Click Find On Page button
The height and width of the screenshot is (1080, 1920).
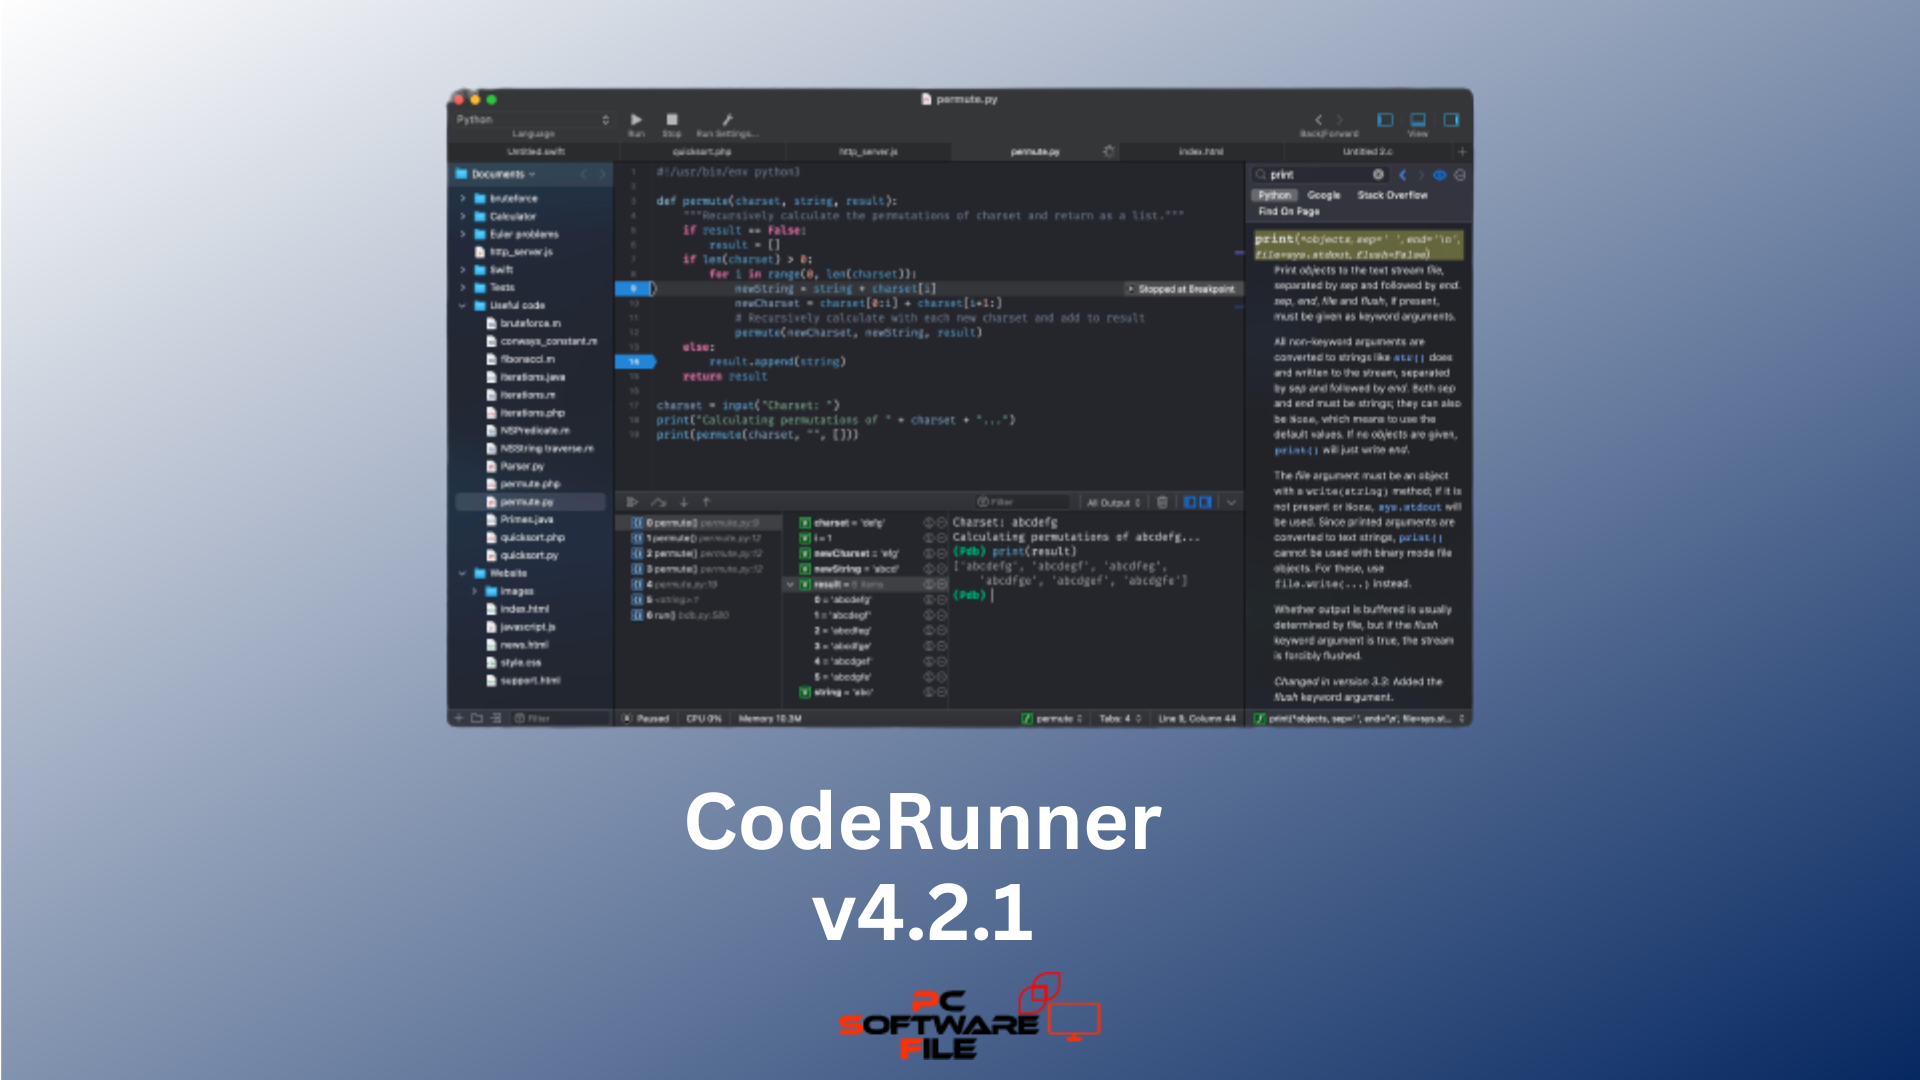pos(1288,212)
